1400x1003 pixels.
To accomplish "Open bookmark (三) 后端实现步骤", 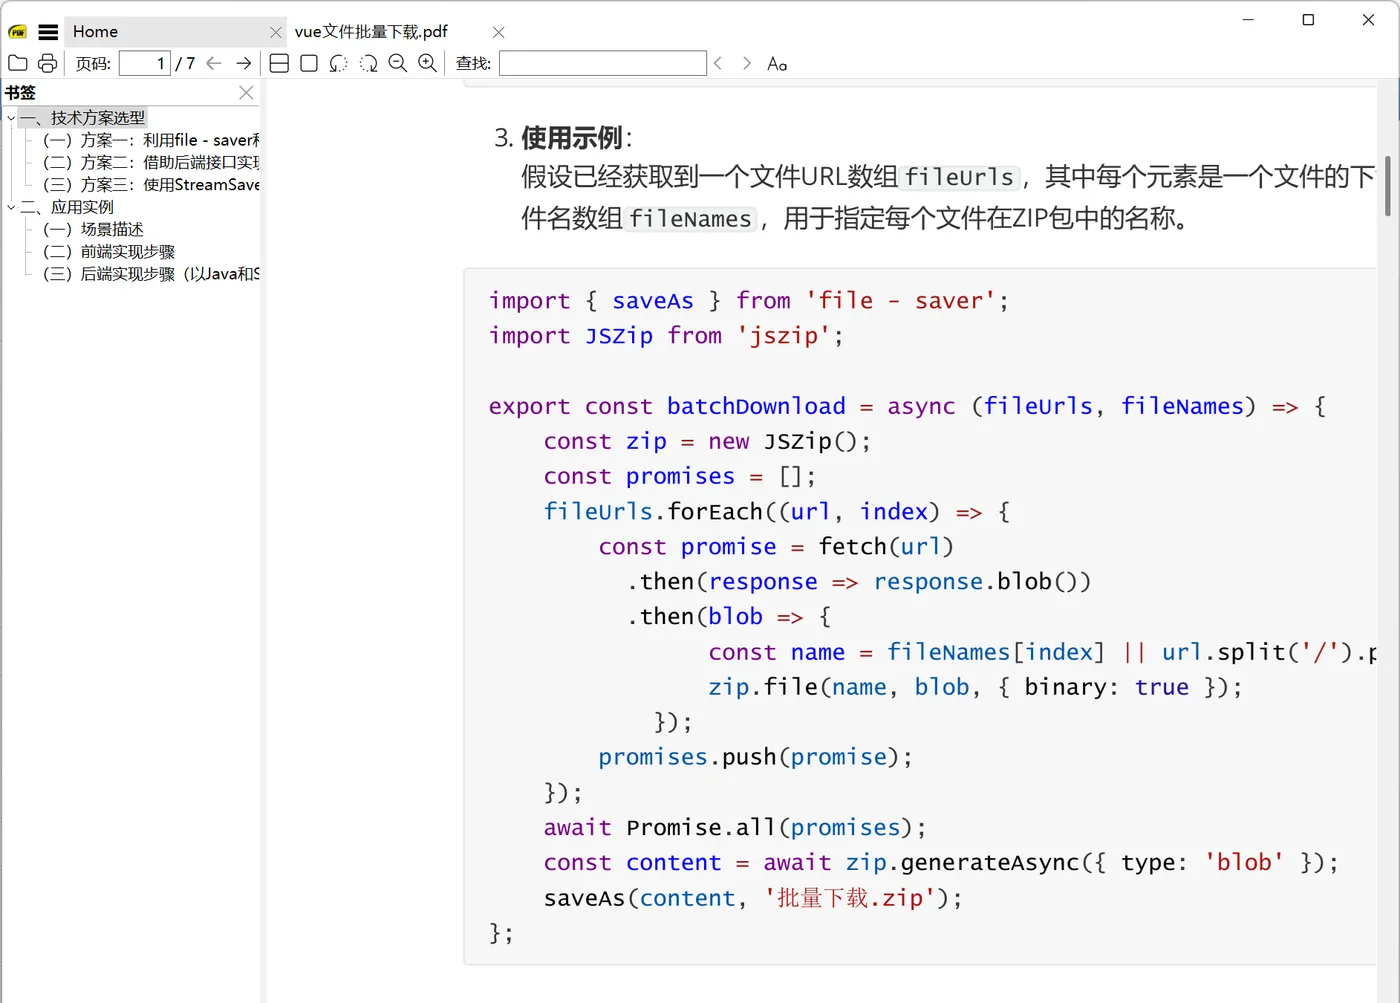I will pos(151,274).
